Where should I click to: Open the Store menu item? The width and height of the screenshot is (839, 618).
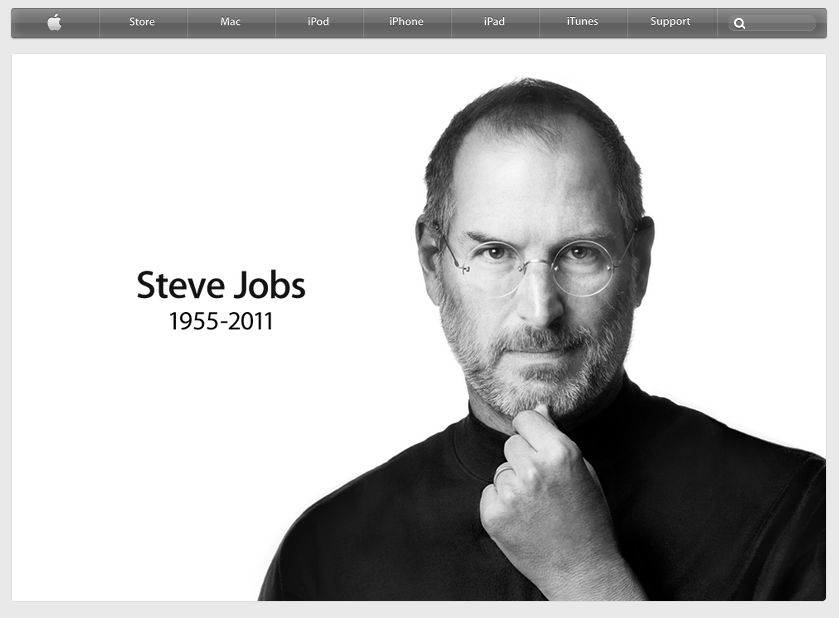click(x=142, y=22)
